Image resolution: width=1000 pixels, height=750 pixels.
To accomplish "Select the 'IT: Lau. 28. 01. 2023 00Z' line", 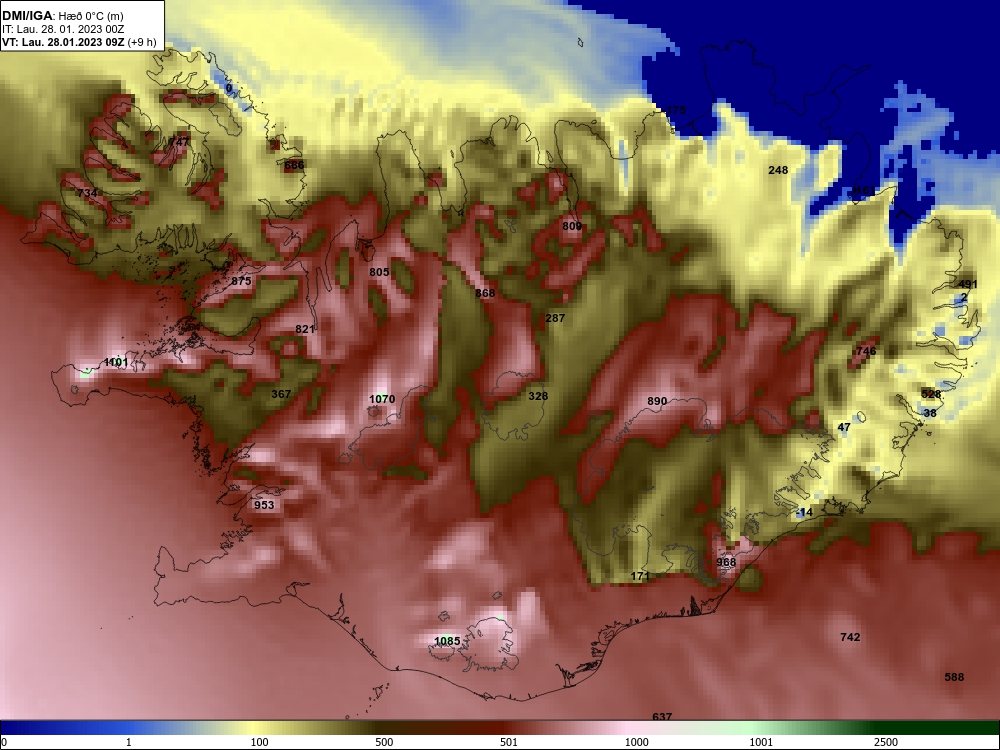I will coord(62,29).
